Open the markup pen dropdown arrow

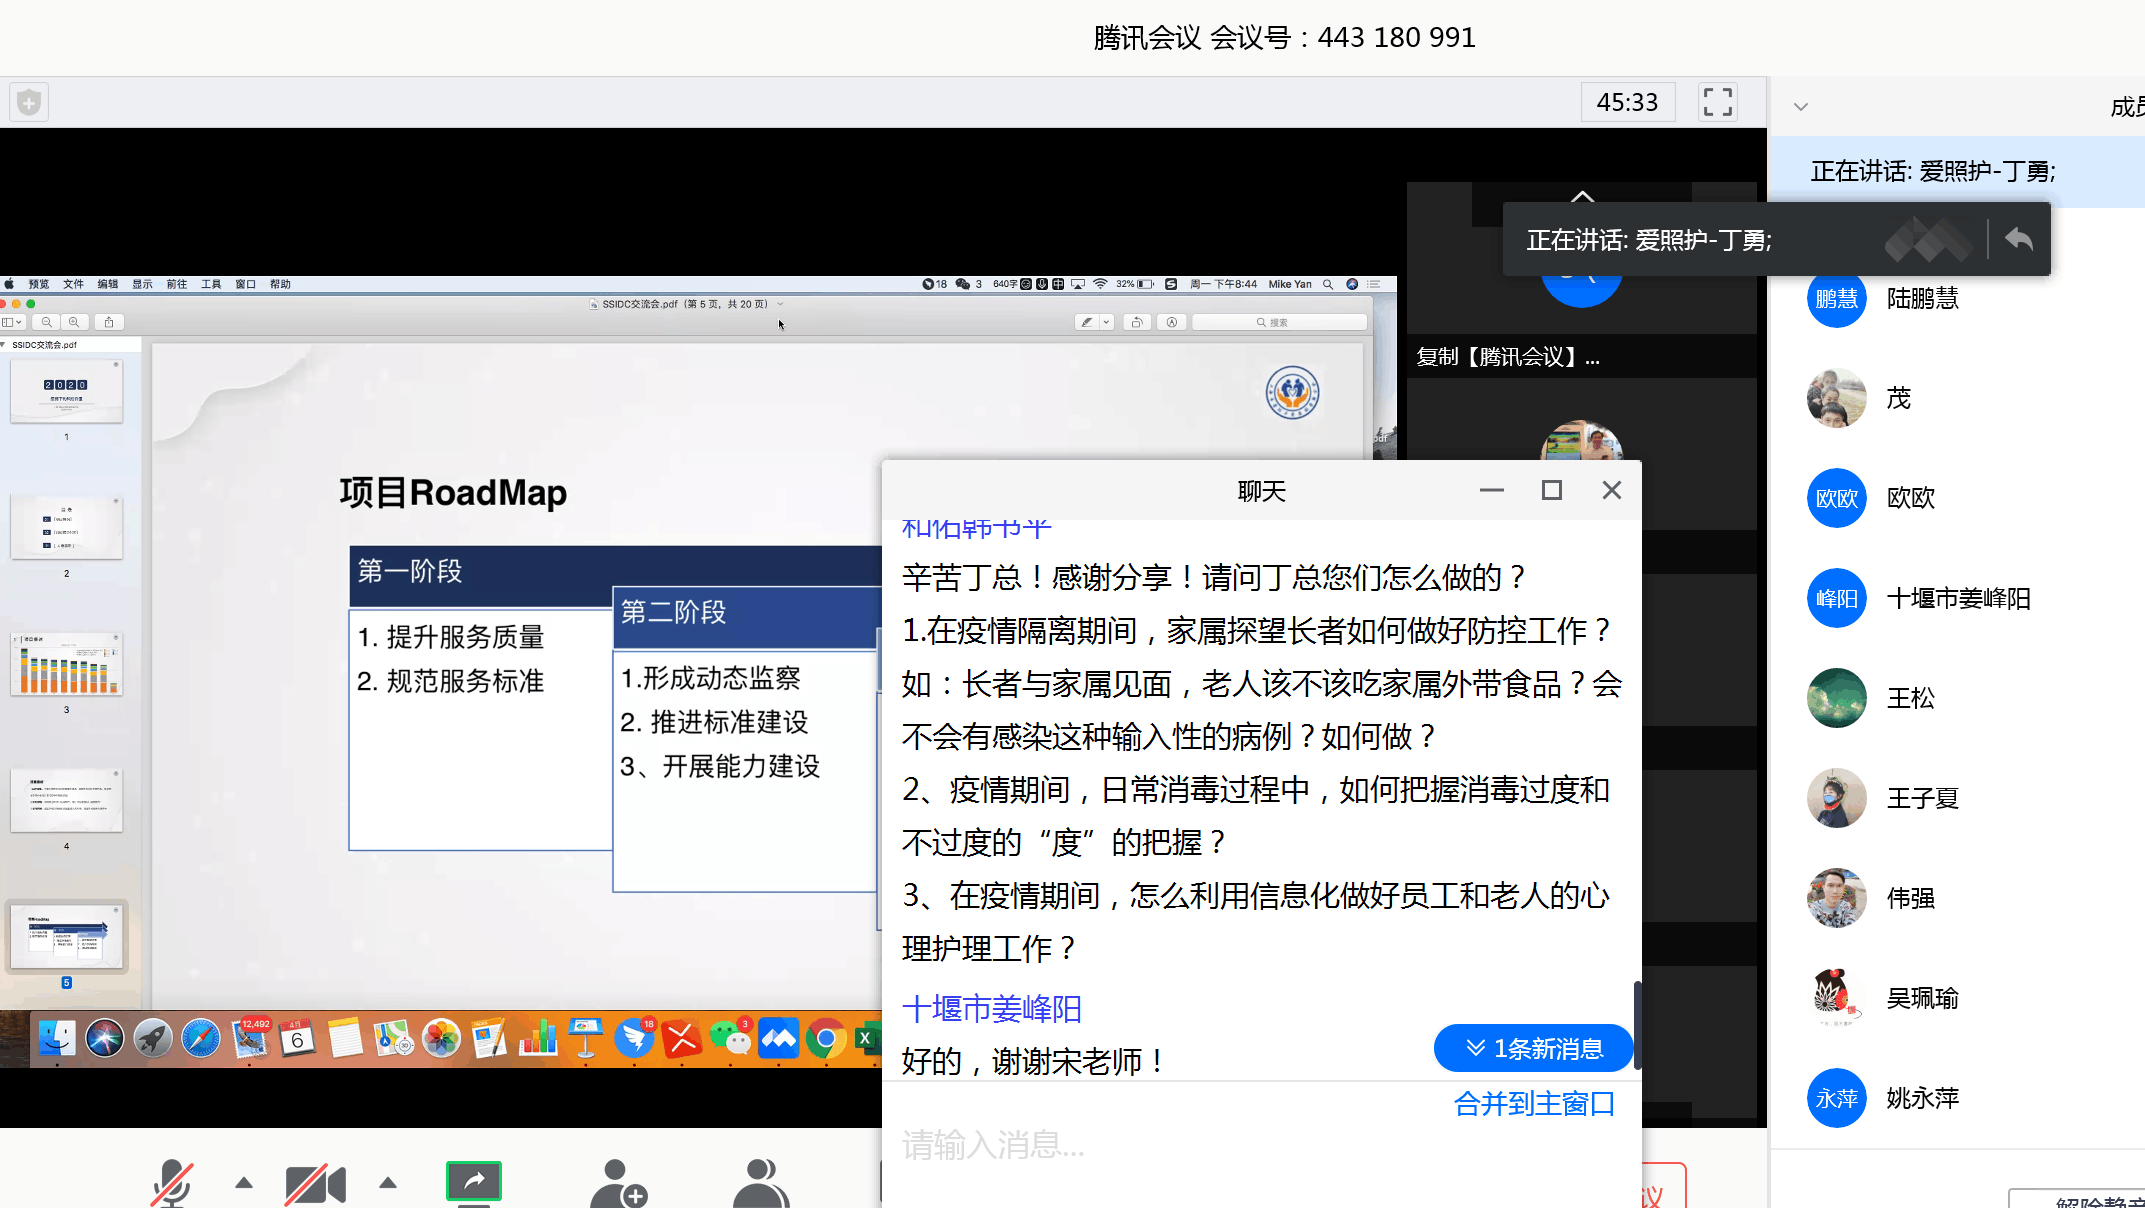(x=1106, y=322)
